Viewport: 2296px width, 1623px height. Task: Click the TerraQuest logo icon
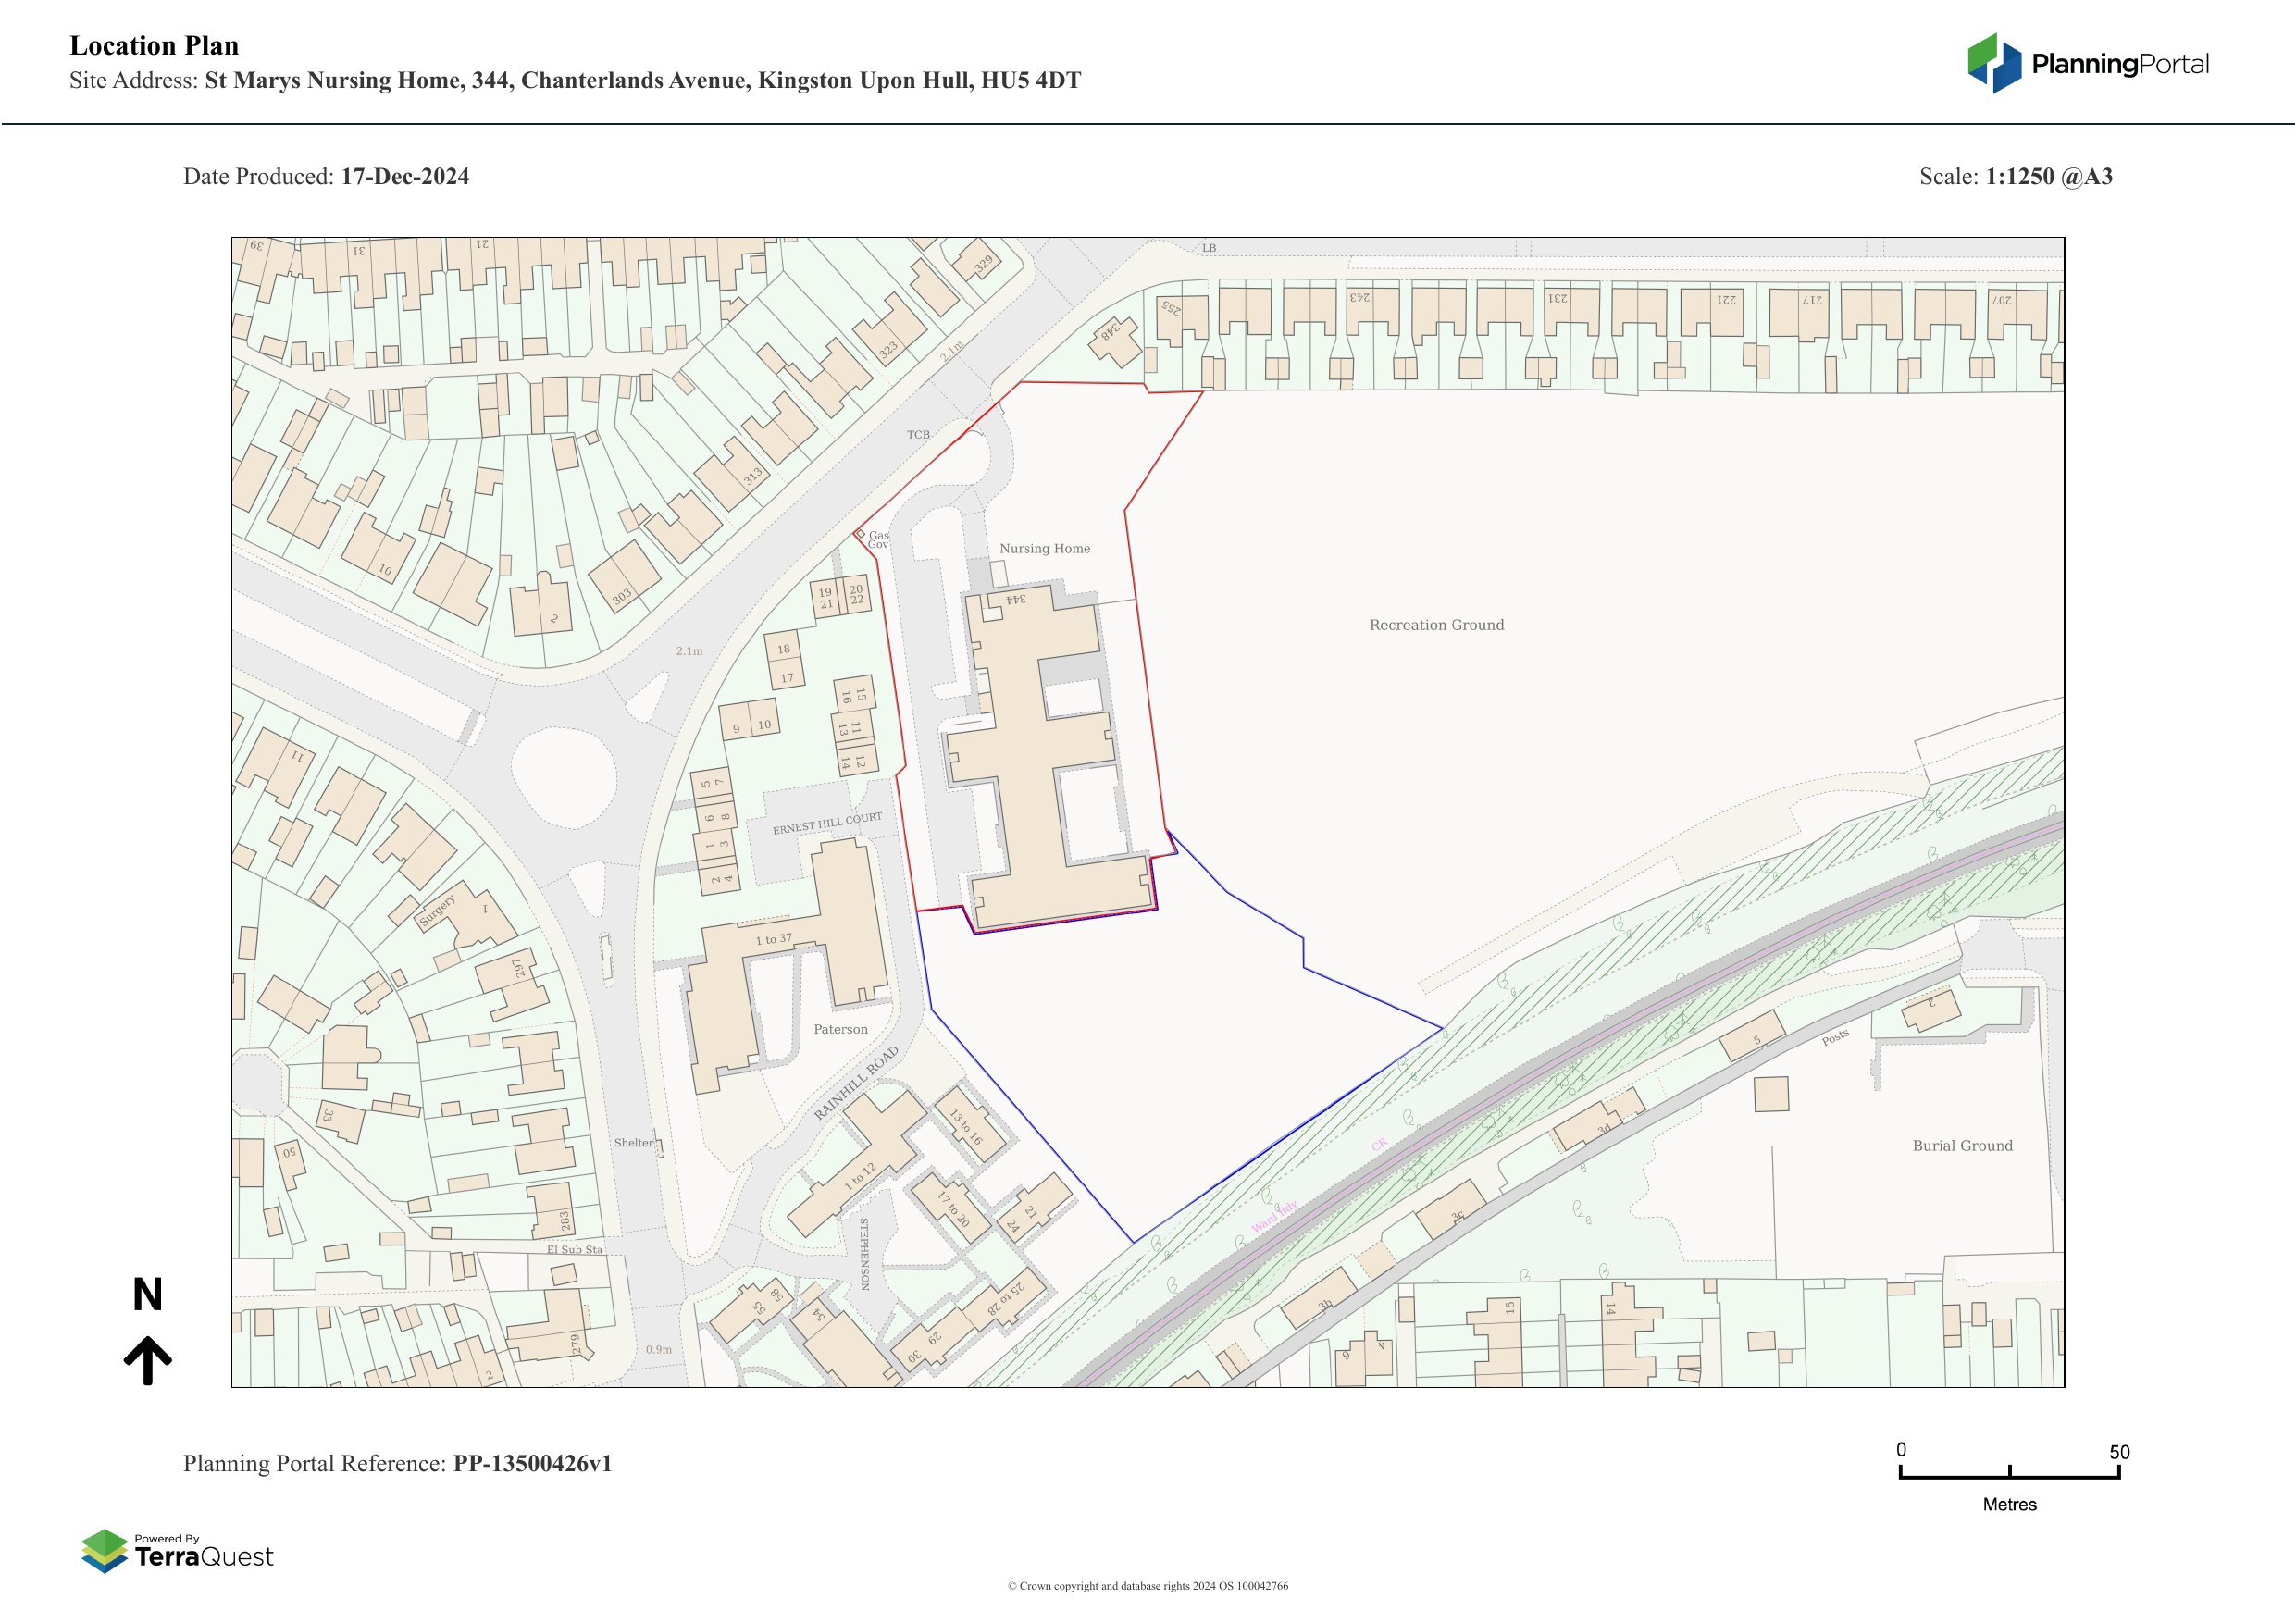pos(104,1551)
